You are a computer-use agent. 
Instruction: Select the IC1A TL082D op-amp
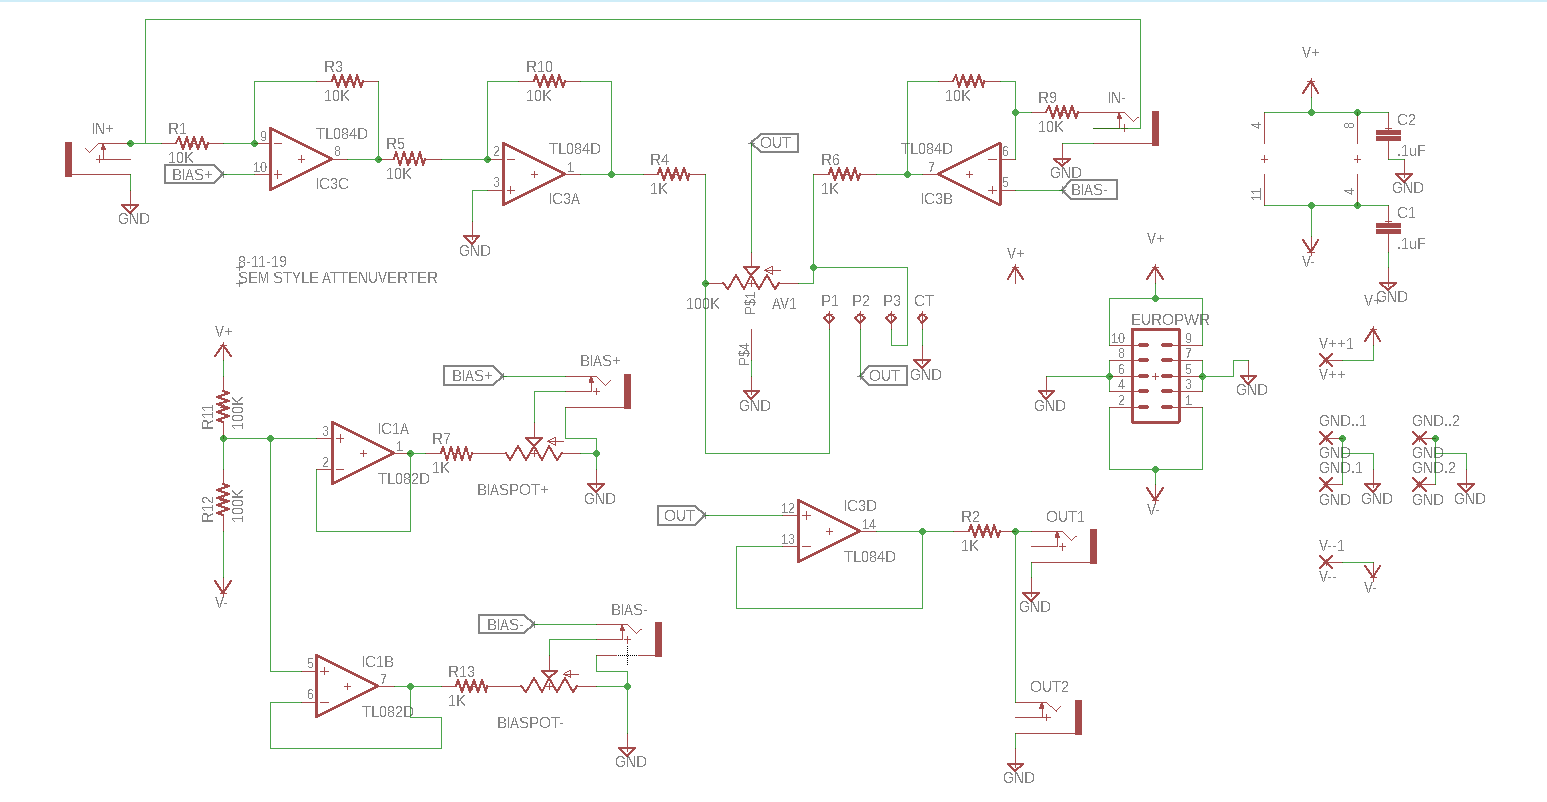coord(361,452)
